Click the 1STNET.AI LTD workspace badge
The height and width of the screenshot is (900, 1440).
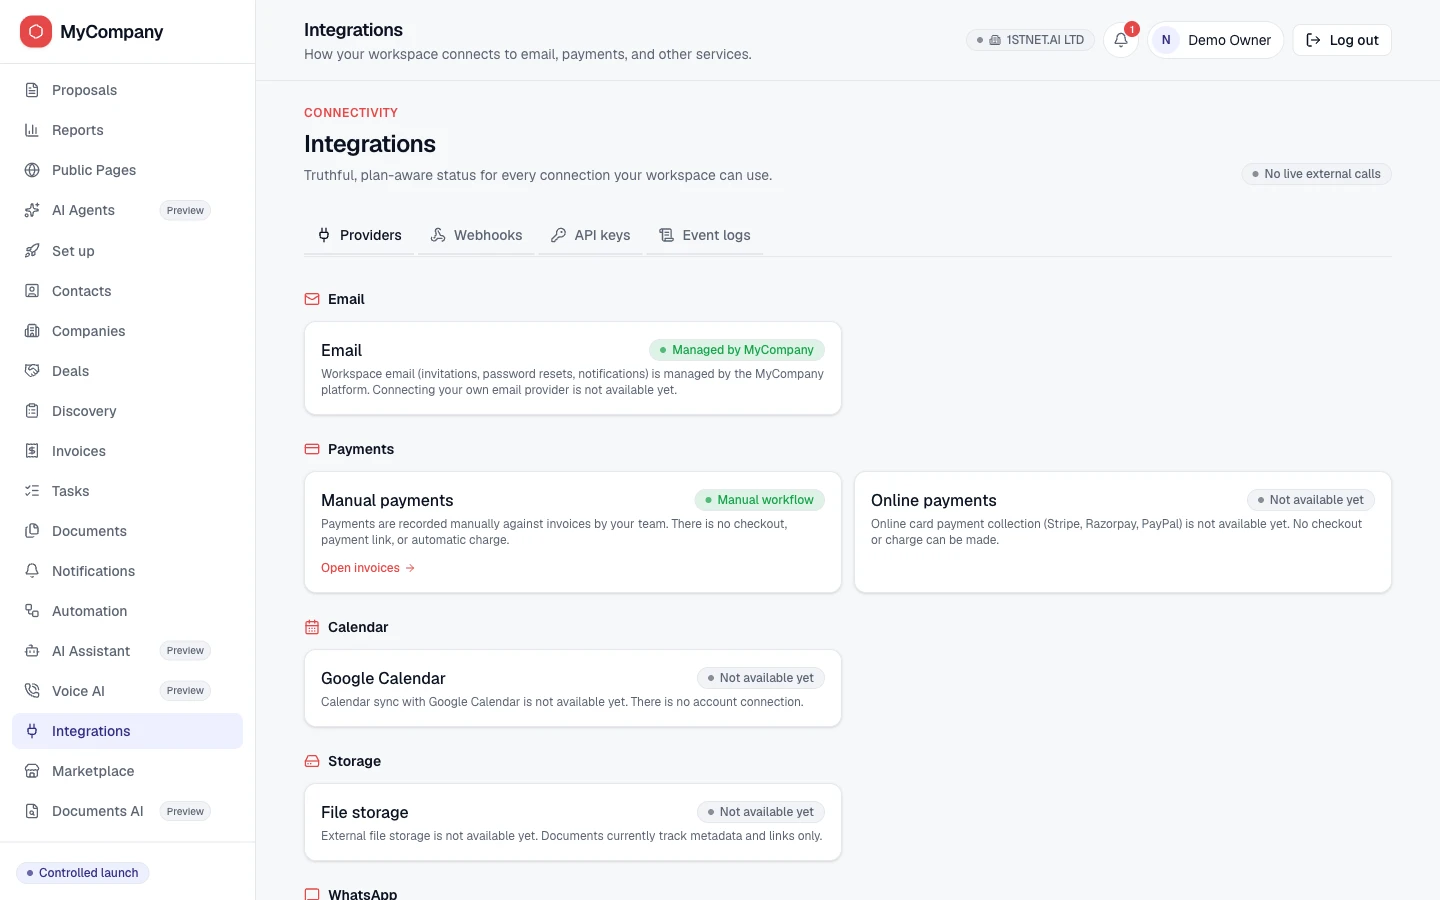coord(1030,40)
